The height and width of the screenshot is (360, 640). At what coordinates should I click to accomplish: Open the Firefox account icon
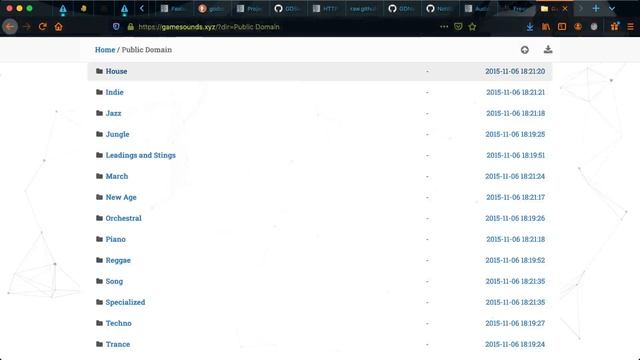tap(578, 27)
